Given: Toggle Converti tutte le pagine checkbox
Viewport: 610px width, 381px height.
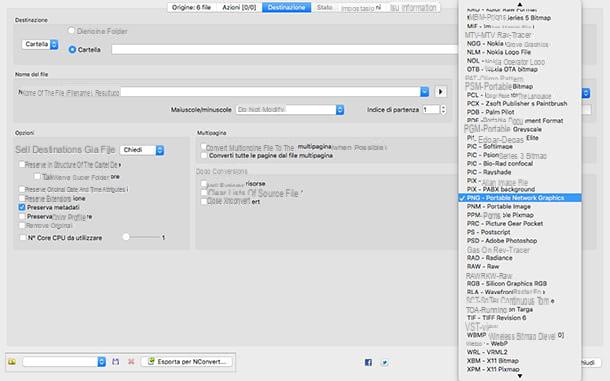Looking at the screenshot, I should [x=204, y=156].
